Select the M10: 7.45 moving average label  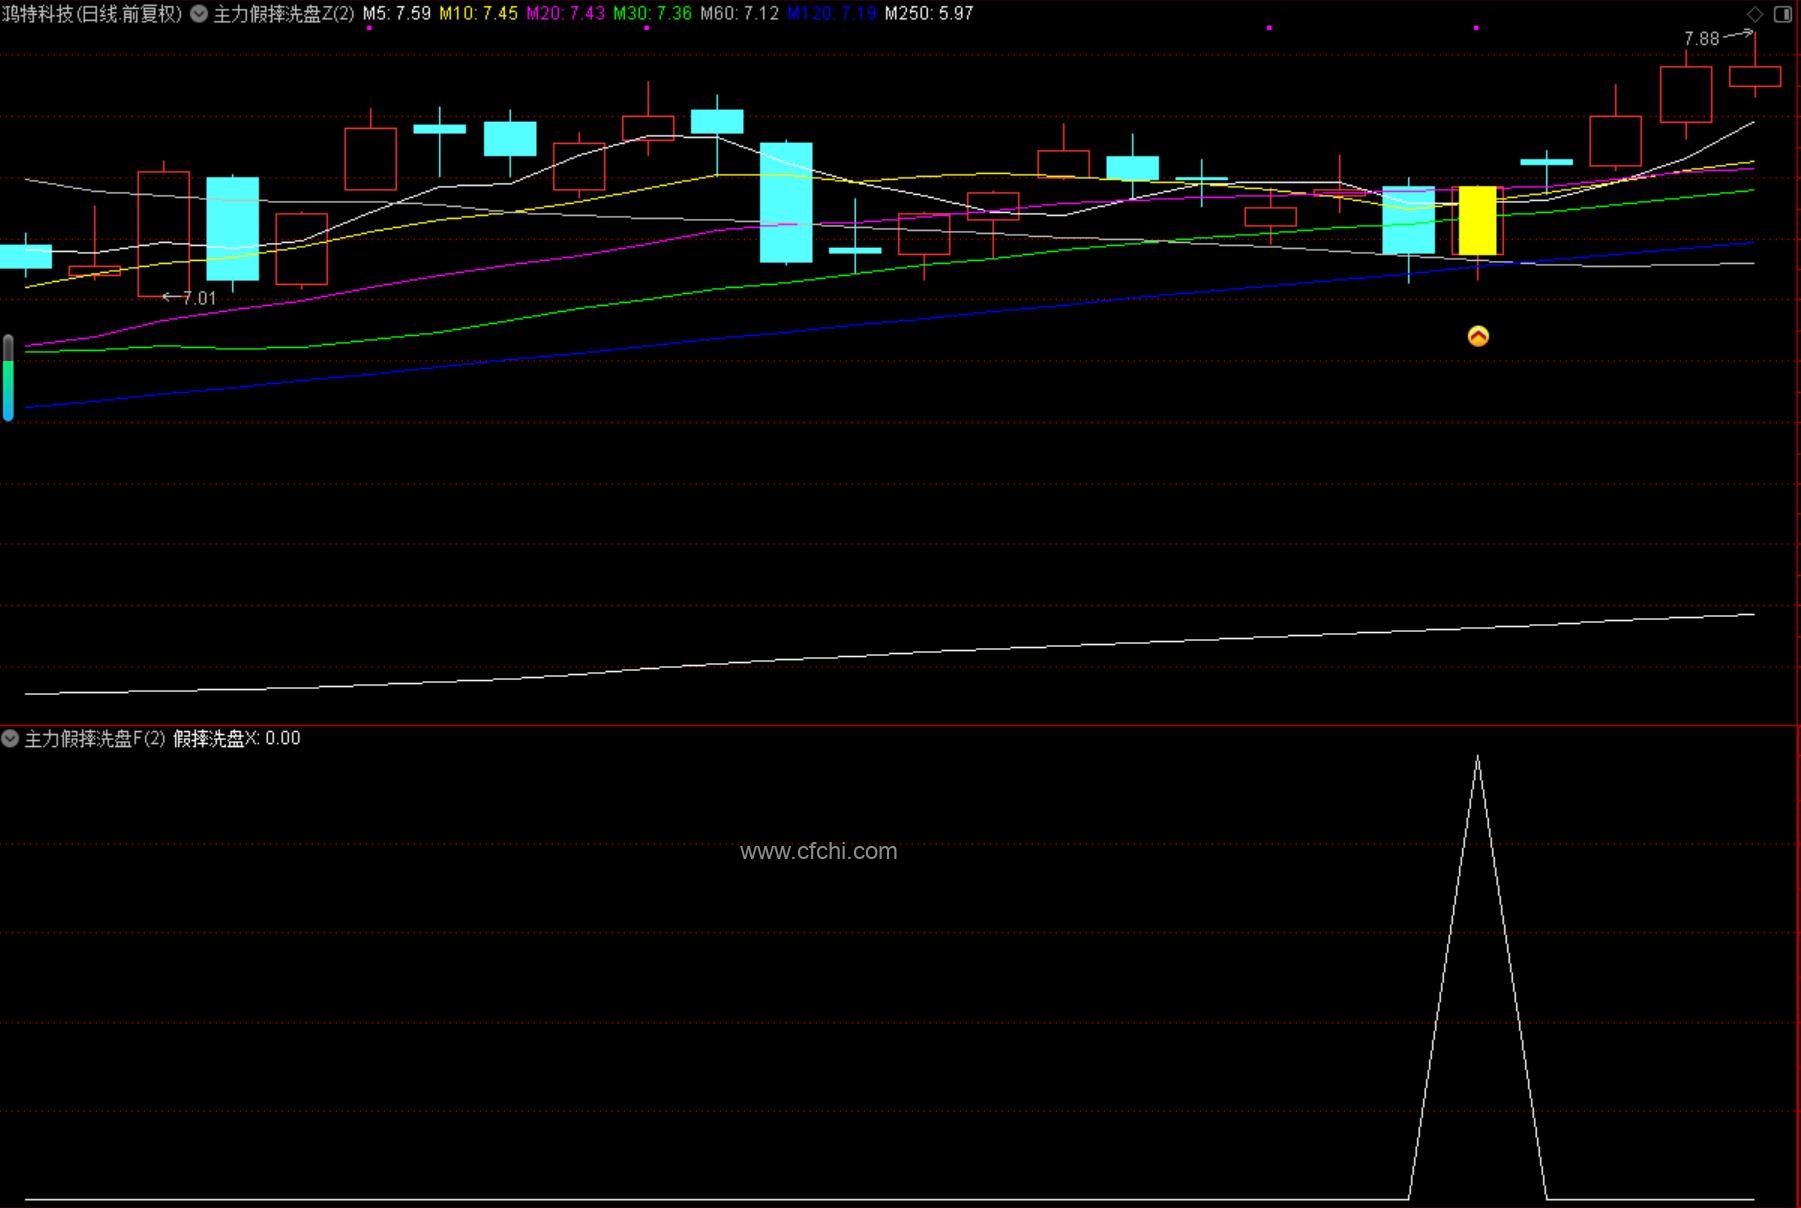point(479,14)
